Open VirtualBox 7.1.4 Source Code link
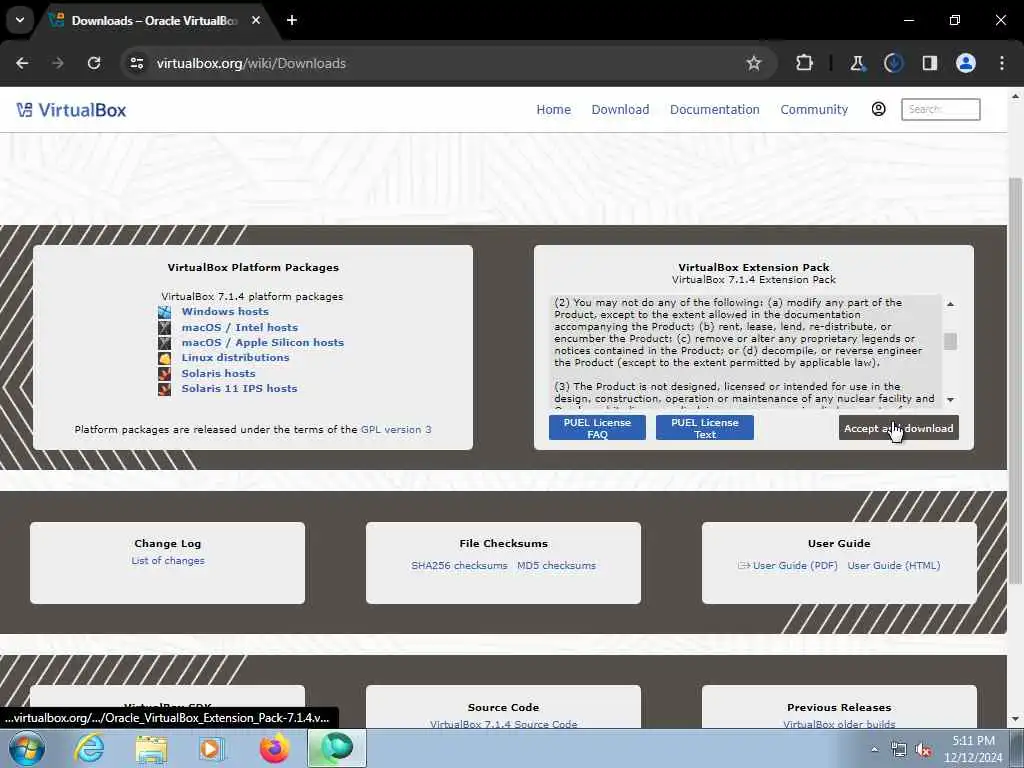1024x768 pixels. click(x=504, y=724)
